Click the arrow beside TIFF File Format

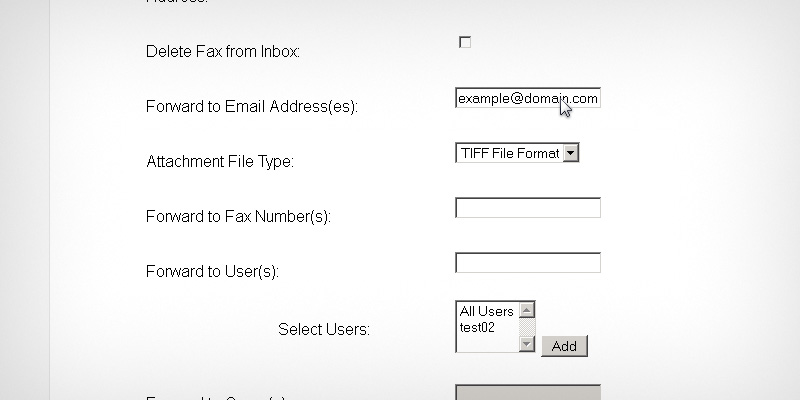coord(571,153)
